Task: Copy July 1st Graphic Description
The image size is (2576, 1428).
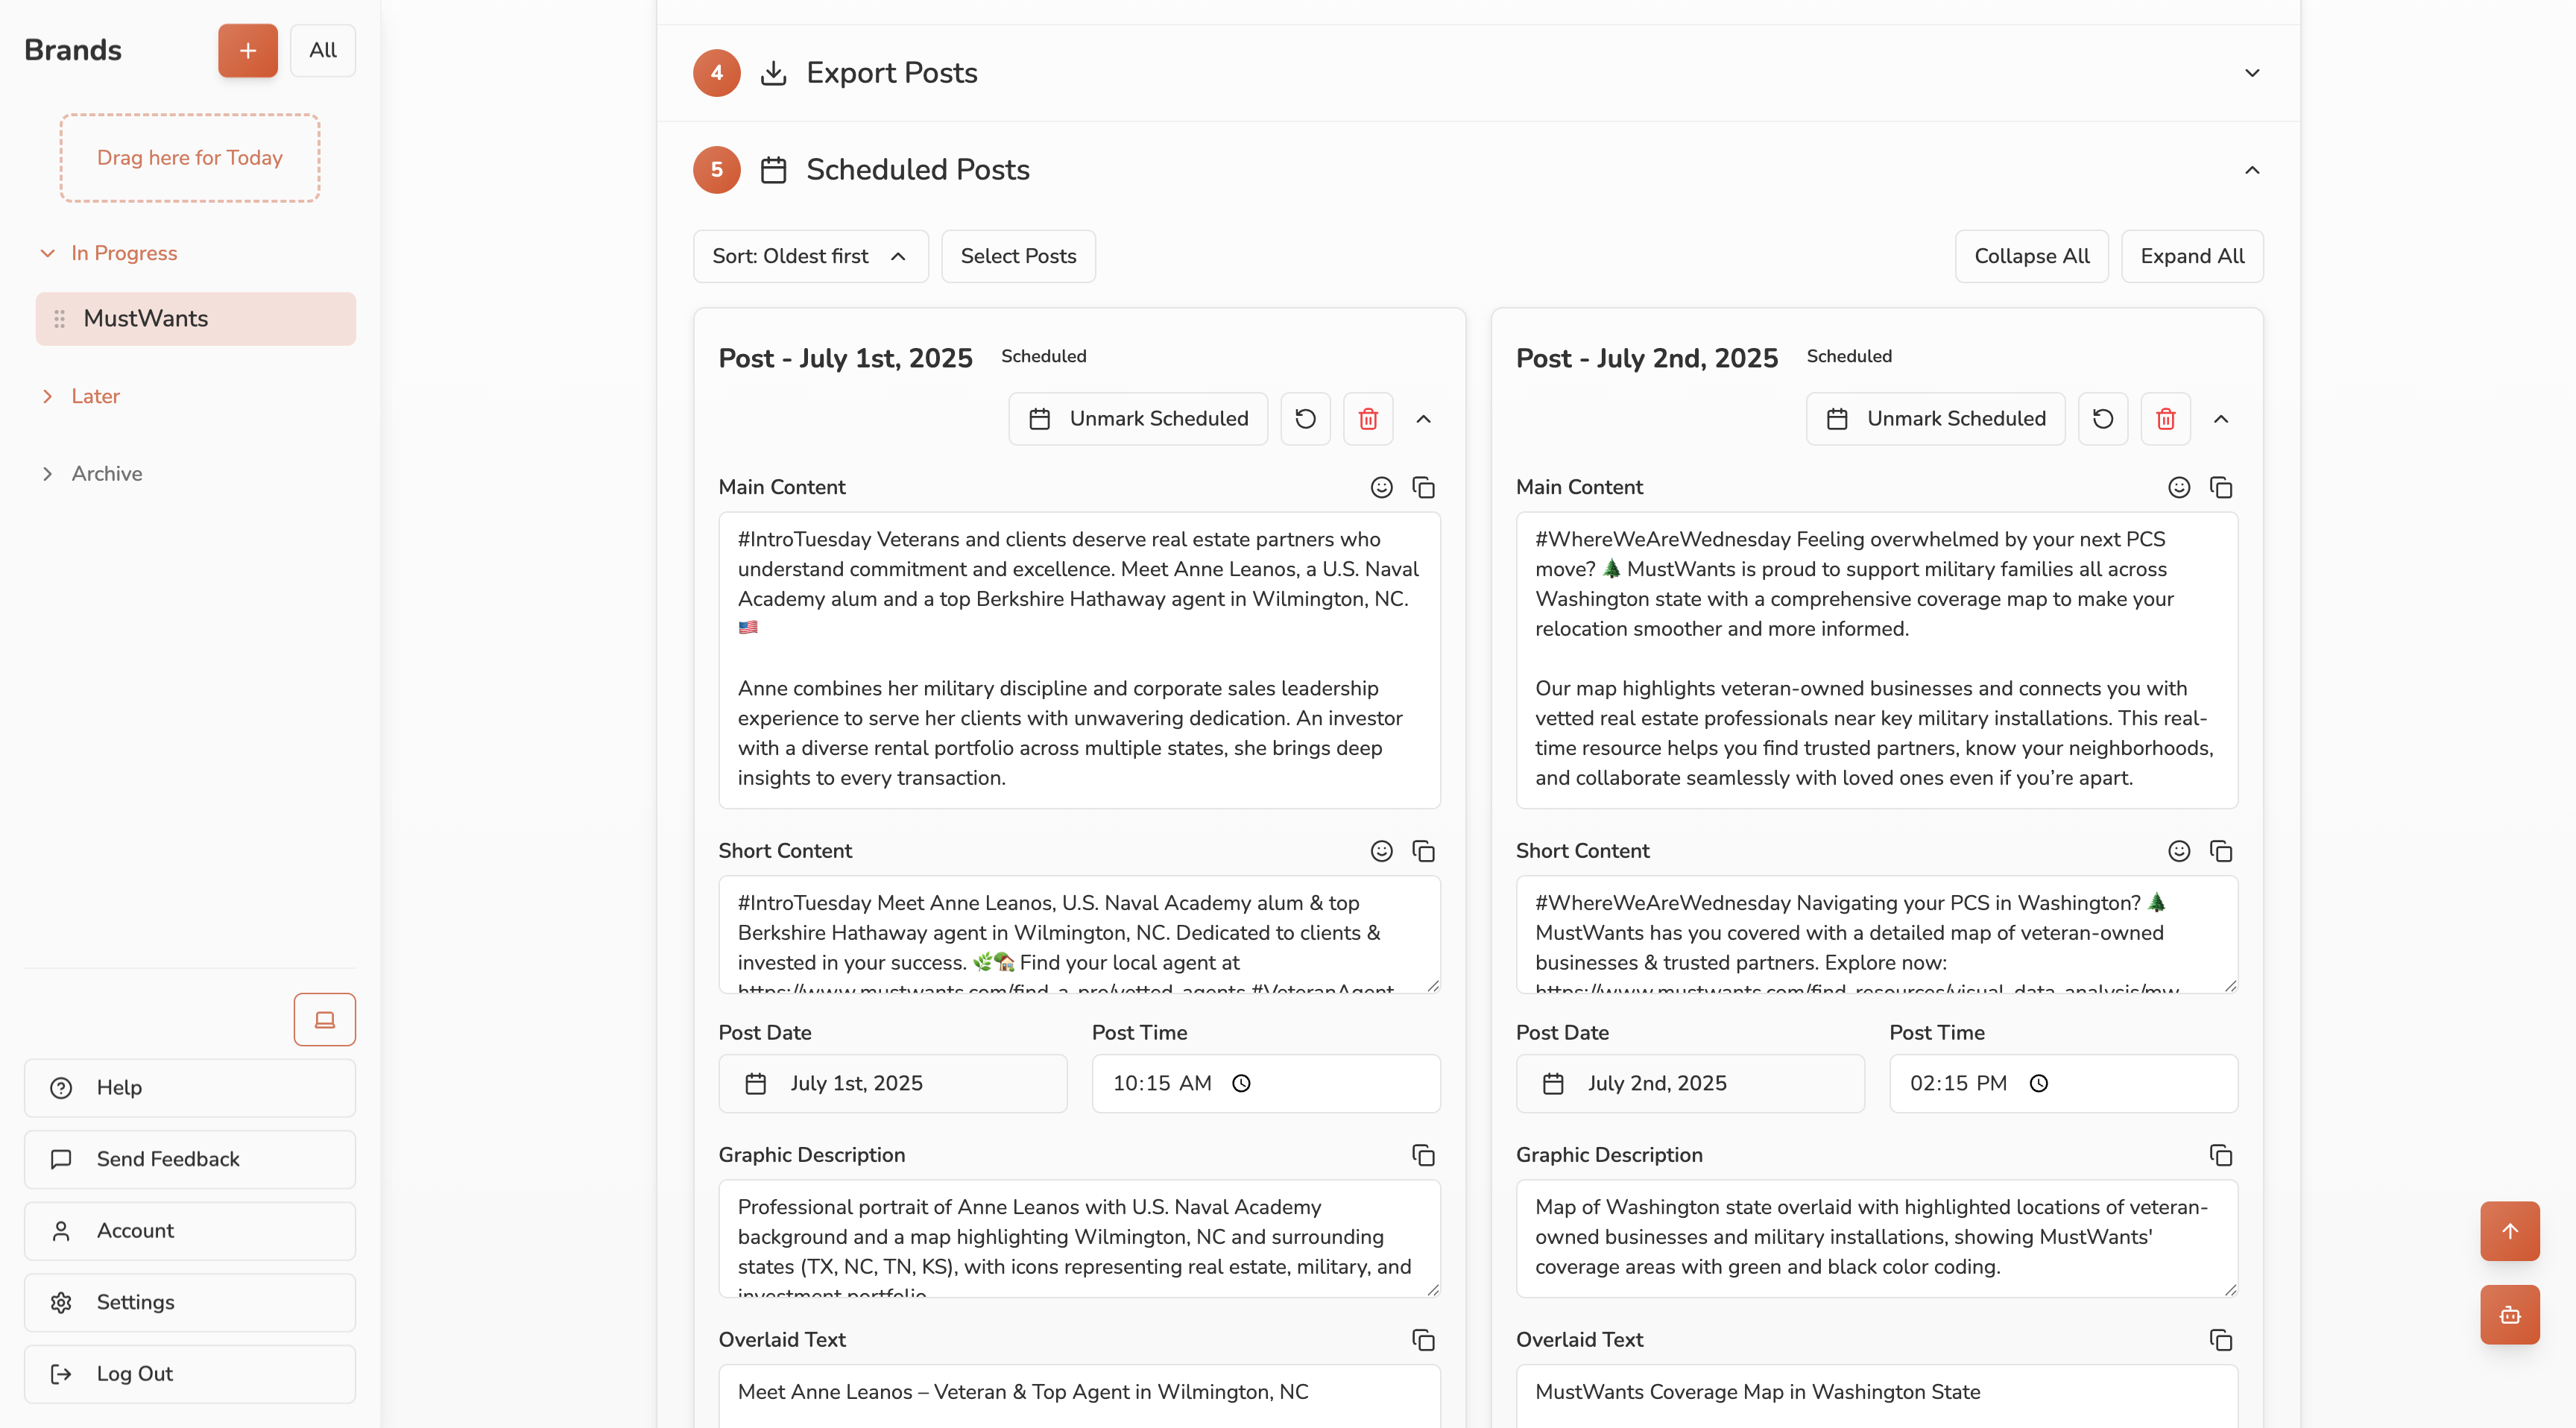Action: pyautogui.click(x=1423, y=1155)
